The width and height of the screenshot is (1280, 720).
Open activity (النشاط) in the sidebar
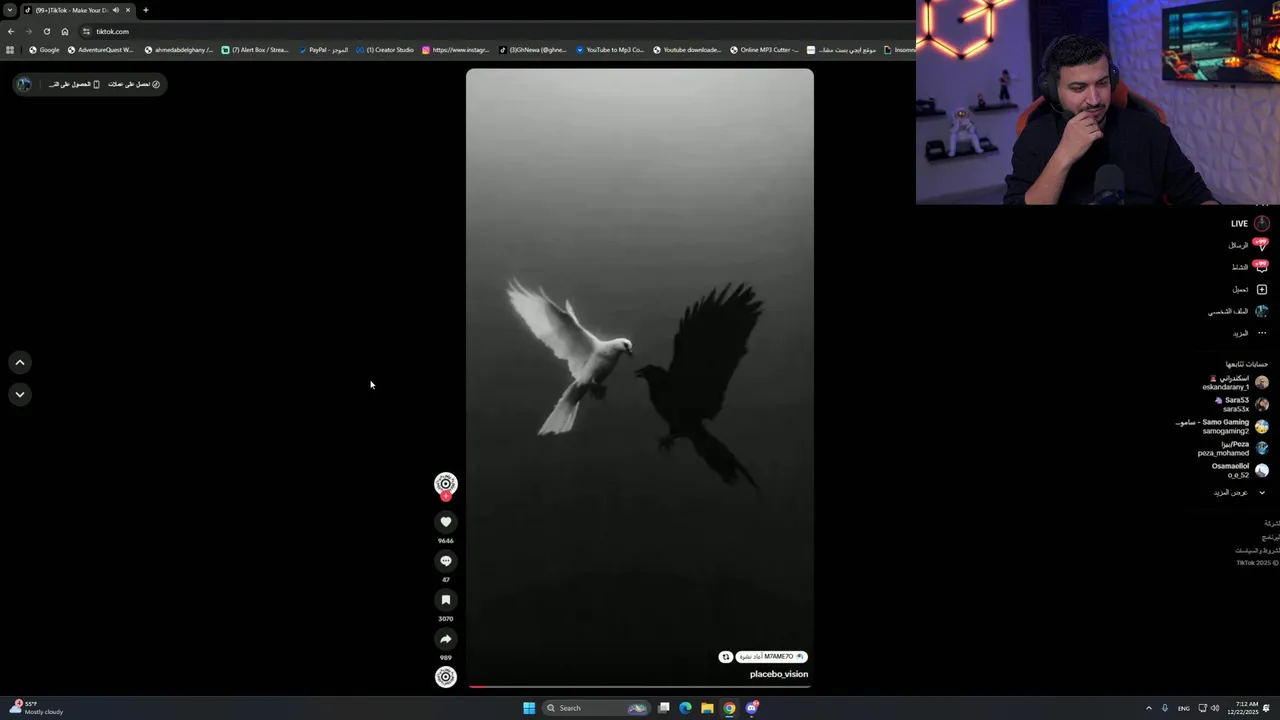click(x=1250, y=267)
